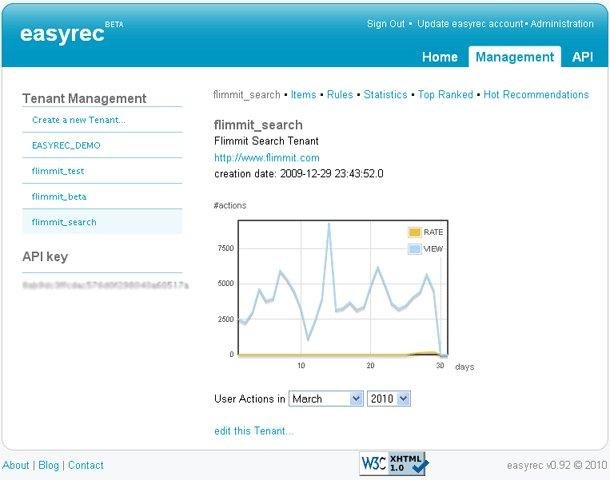610x480 pixels.
Task: Select the flimmit_search tenant in sidebar
Action: pyautogui.click(x=102, y=222)
